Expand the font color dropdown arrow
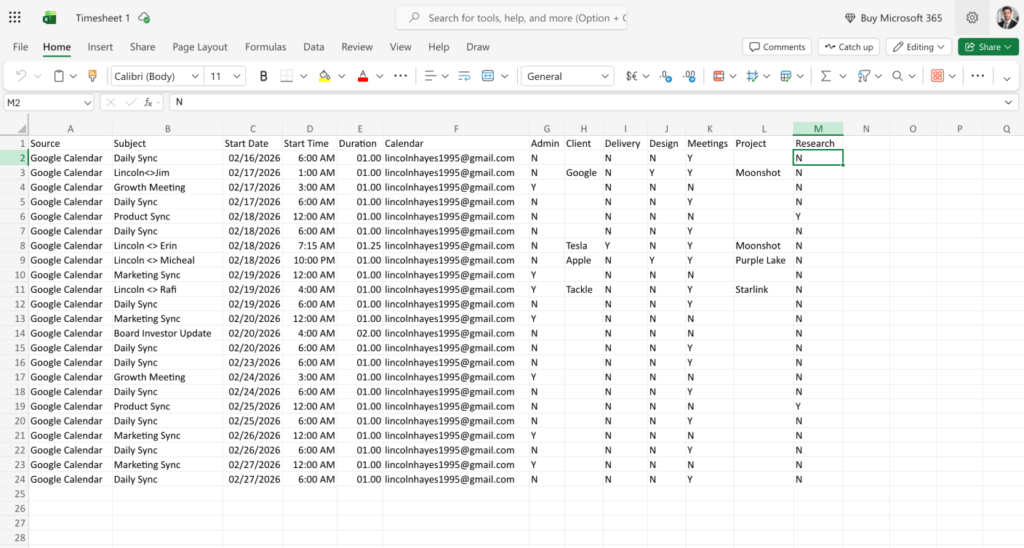Screen dimensions: 1024x548 coord(379,76)
